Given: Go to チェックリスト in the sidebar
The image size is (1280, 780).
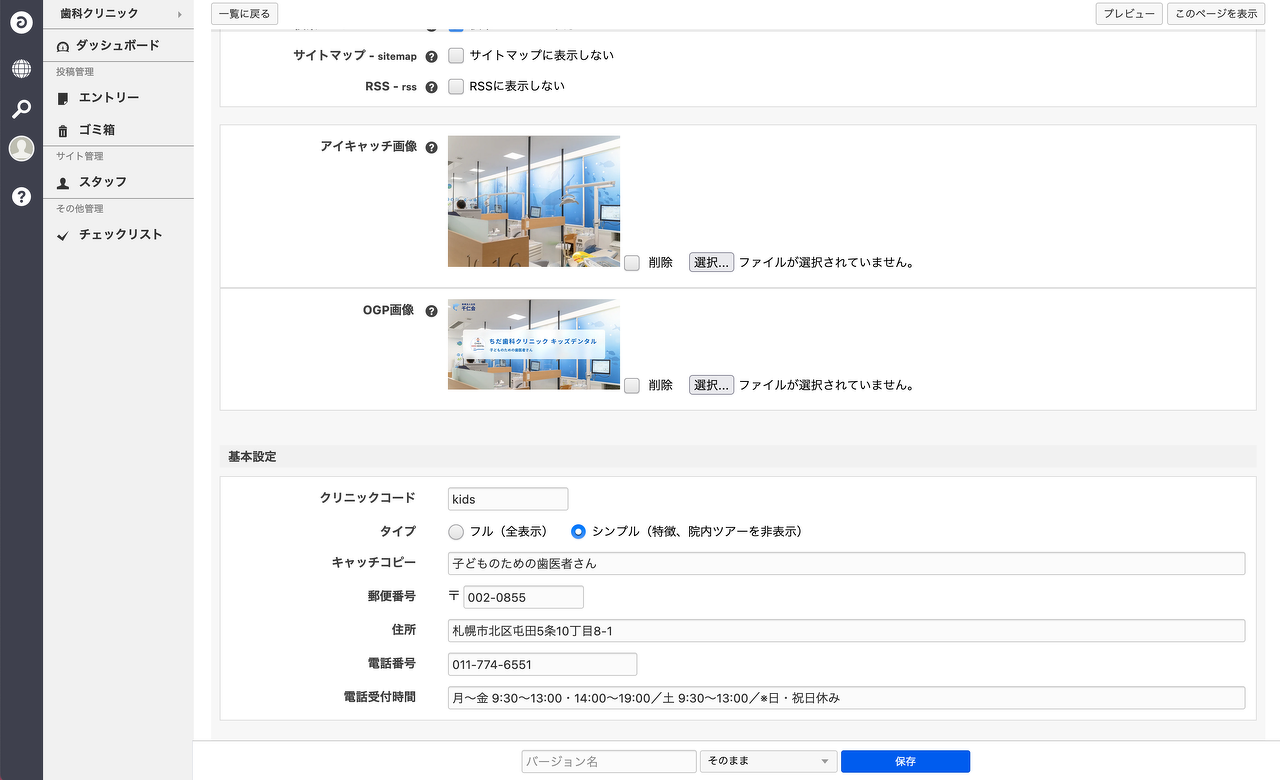Looking at the screenshot, I should tap(120, 235).
